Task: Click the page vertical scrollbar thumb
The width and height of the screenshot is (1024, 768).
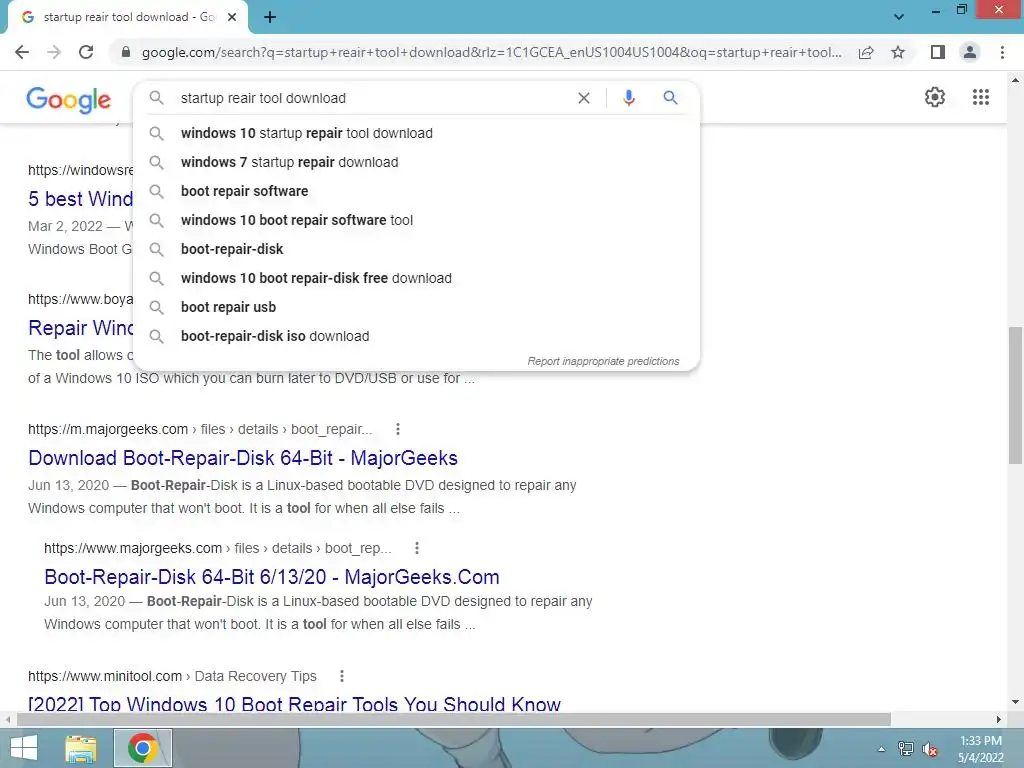Action: pos(1015,395)
